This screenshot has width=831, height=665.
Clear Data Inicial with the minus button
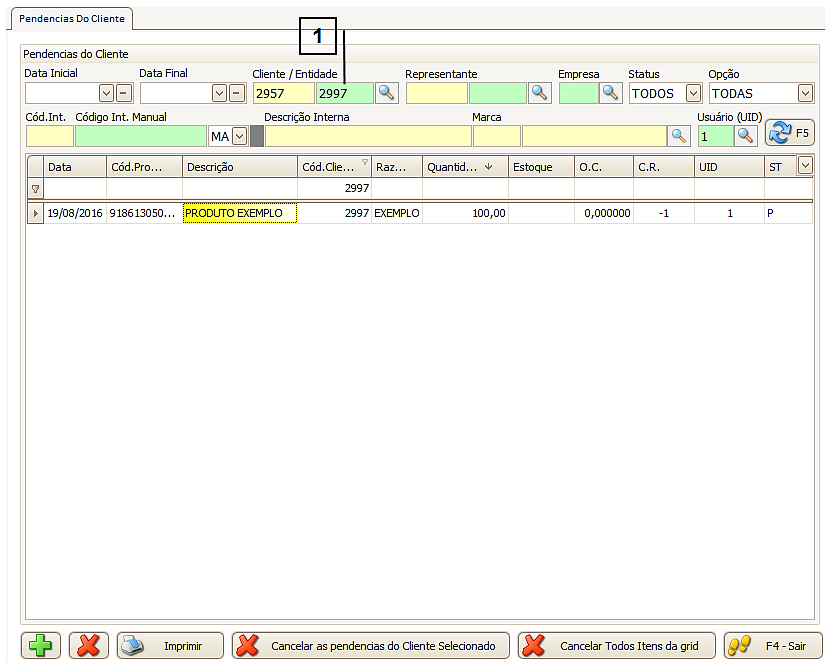123,93
